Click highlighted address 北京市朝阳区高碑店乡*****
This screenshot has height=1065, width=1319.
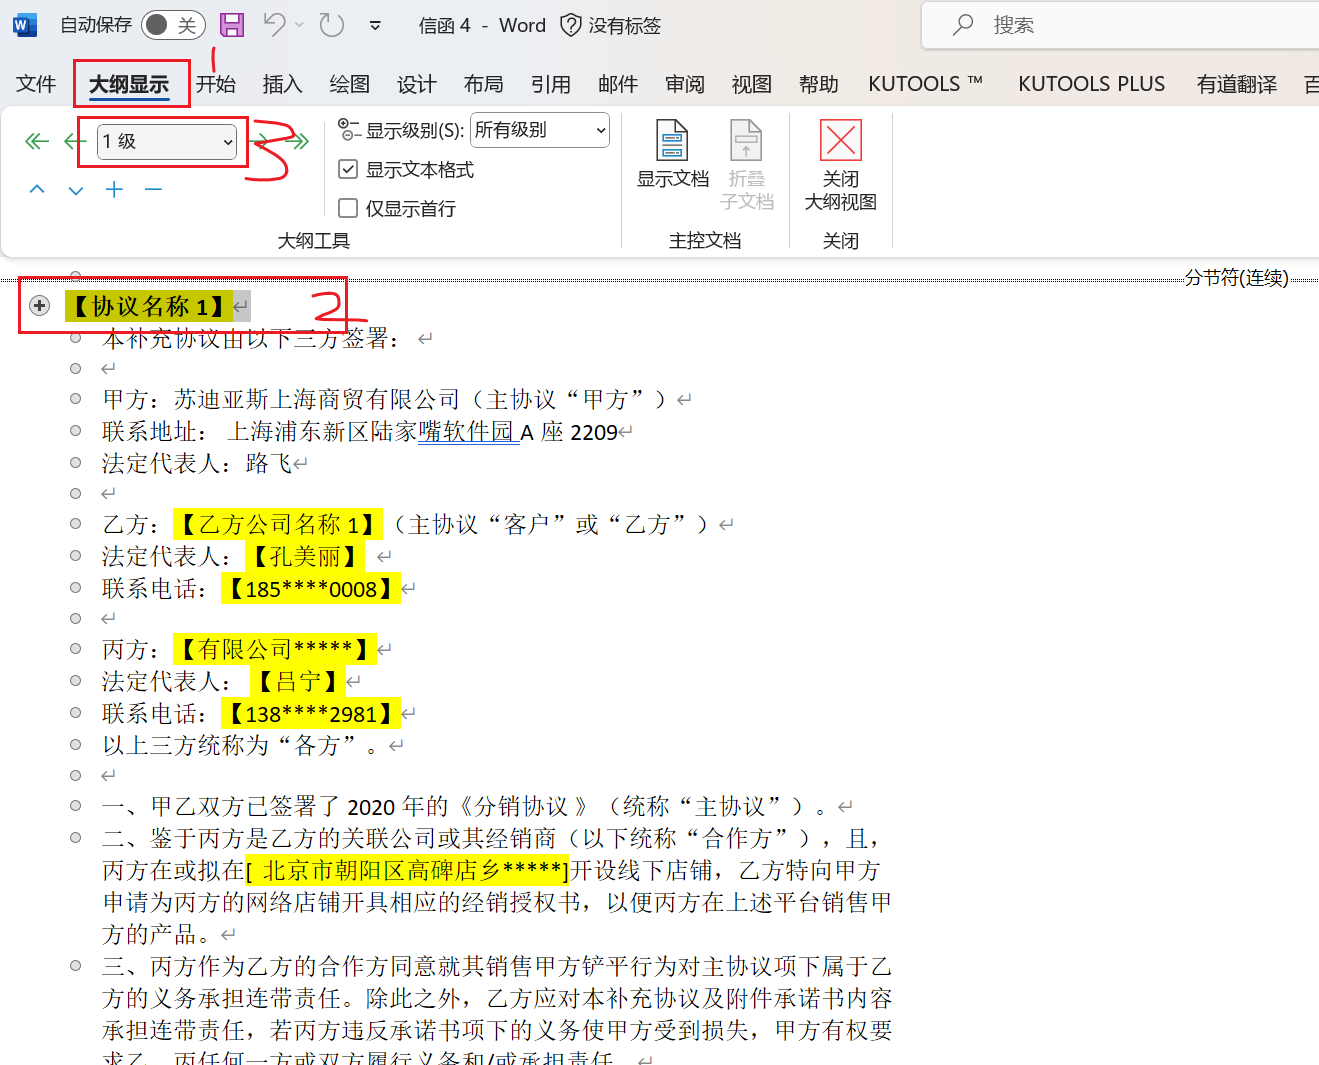[406, 870]
